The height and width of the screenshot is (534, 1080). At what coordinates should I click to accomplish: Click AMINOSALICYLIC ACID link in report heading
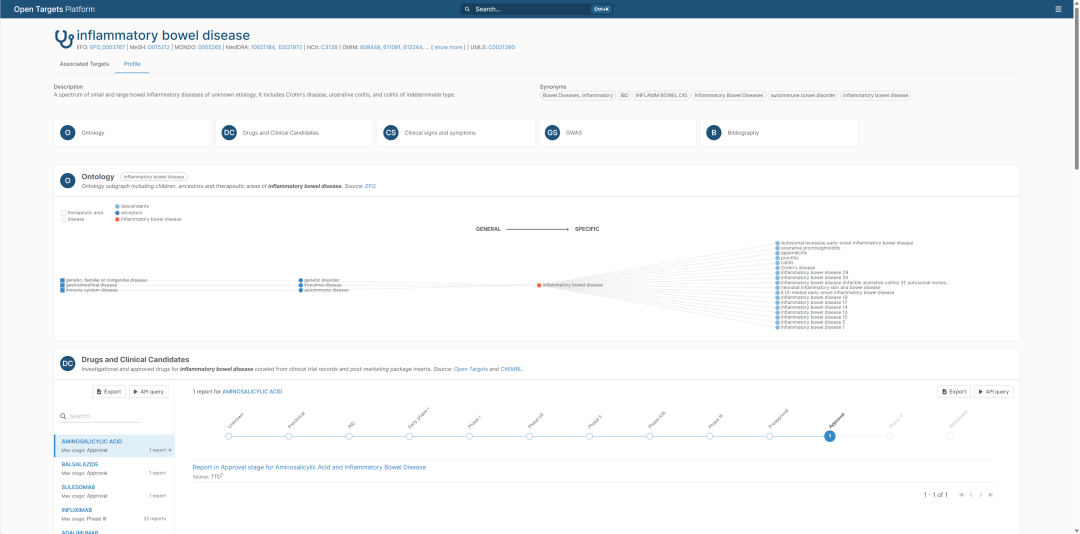point(252,391)
